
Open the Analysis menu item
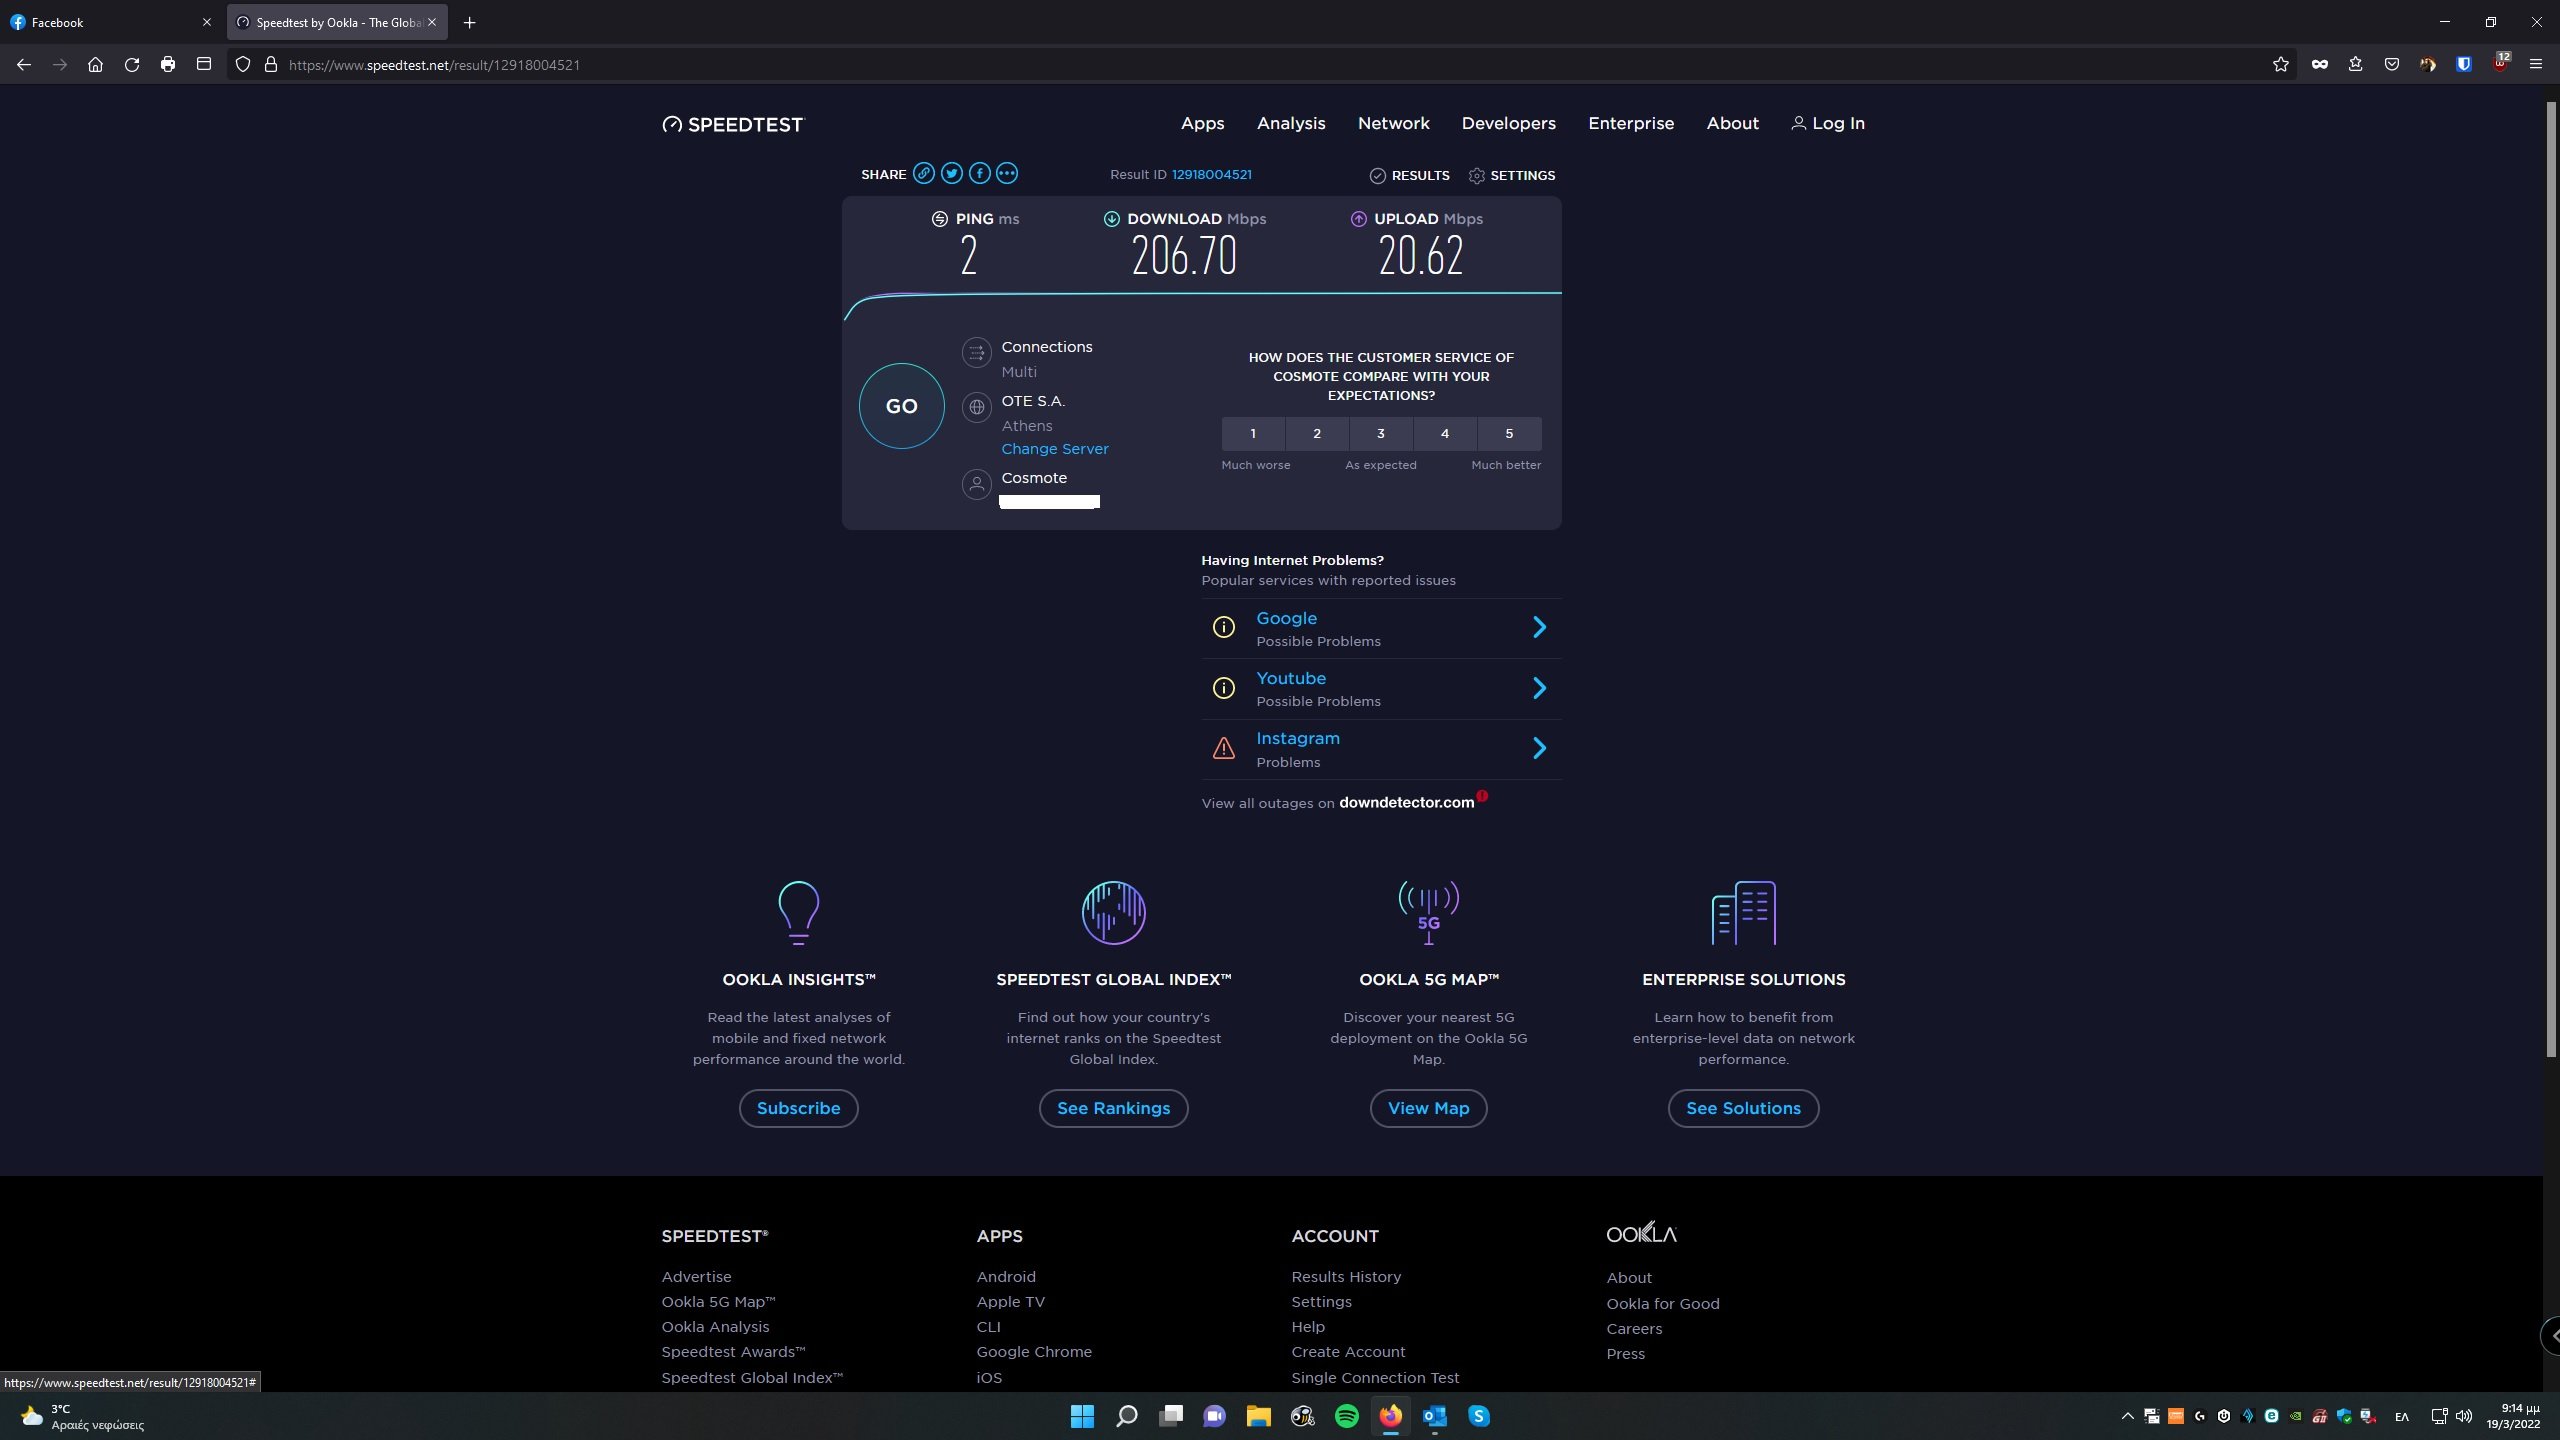1291,123
